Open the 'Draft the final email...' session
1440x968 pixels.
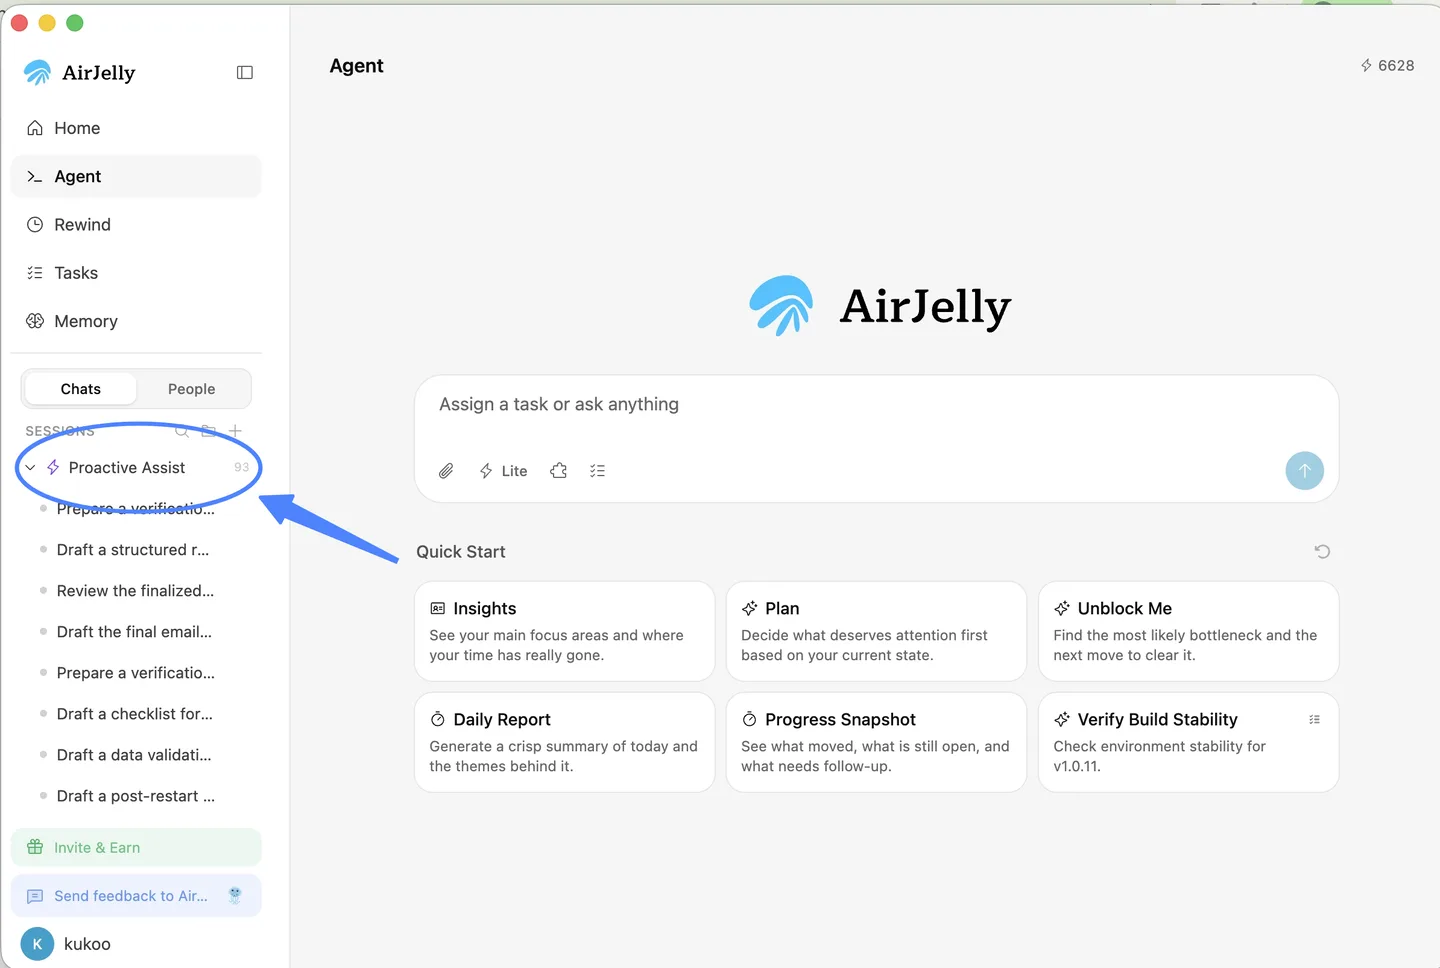(136, 632)
